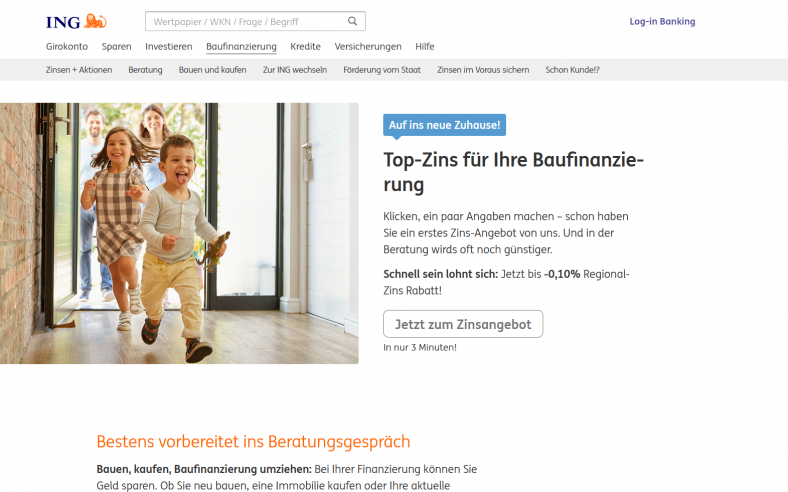788x492 pixels.
Task: Open Log-in Banking
Action: (x=662, y=21)
